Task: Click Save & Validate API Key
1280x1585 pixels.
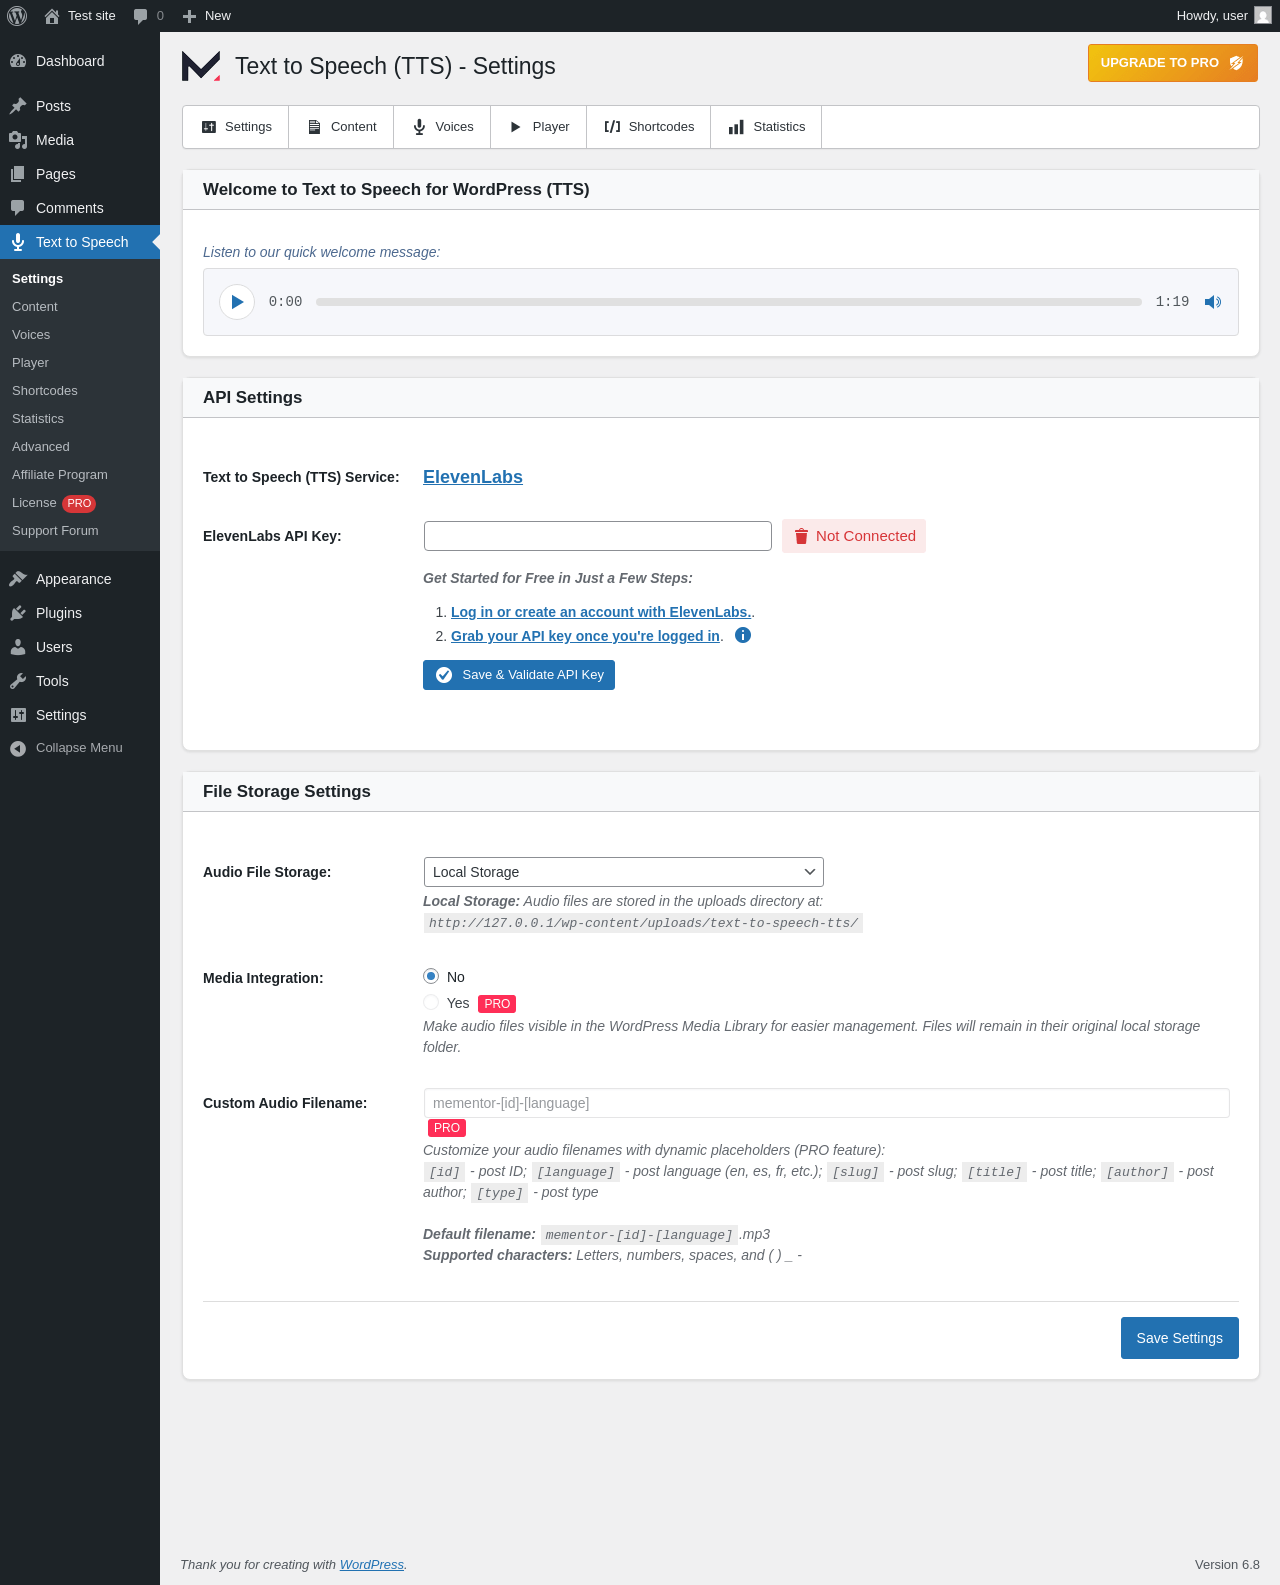Action: (x=519, y=675)
